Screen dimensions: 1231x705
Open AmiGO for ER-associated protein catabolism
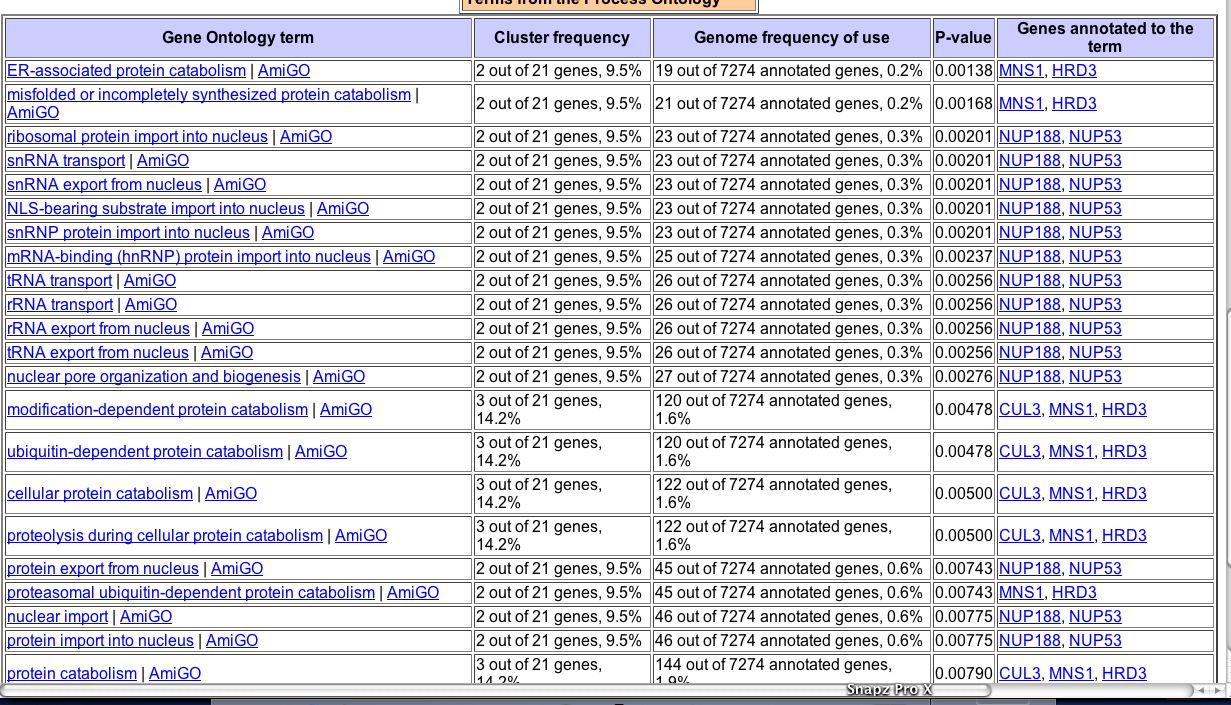pyautogui.click(x=284, y=71)
